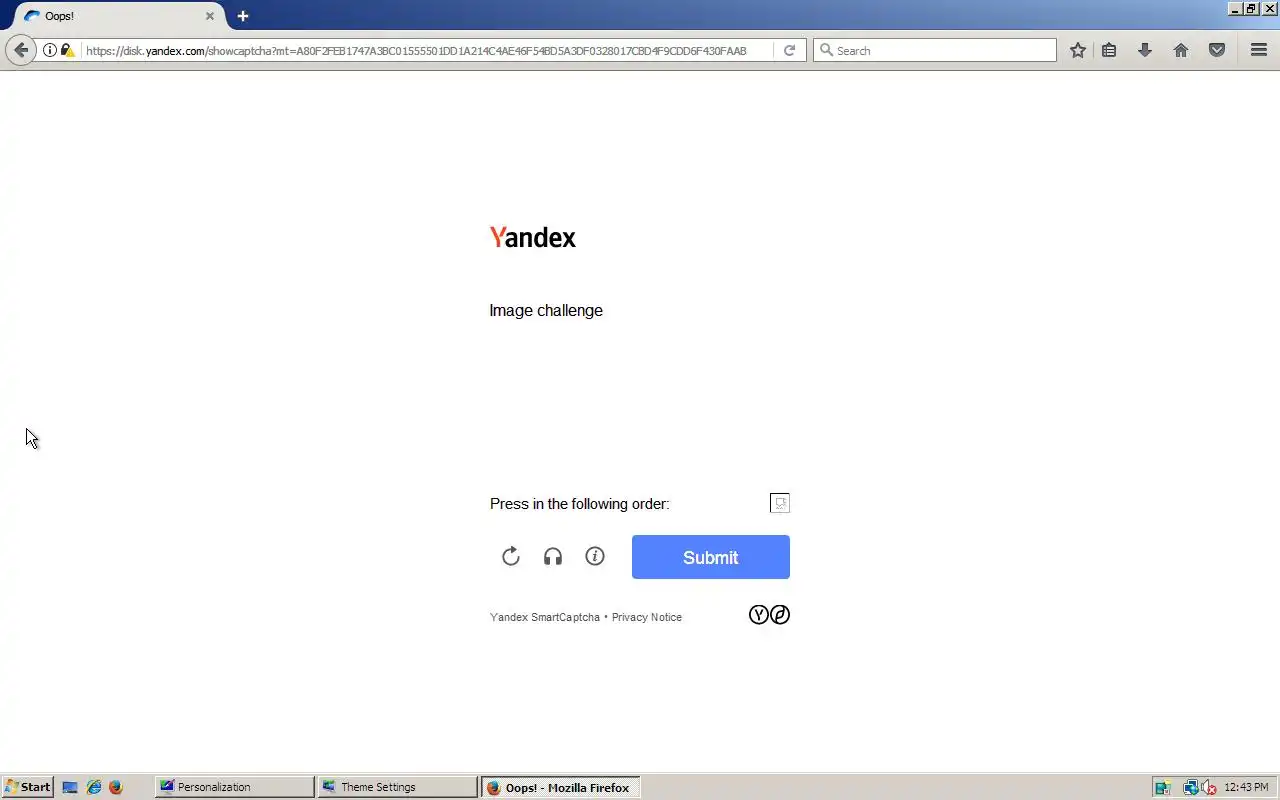Click the Yandex logos icon in footer
Viewport: 1280px width, 800px height.
pos(769,615)
